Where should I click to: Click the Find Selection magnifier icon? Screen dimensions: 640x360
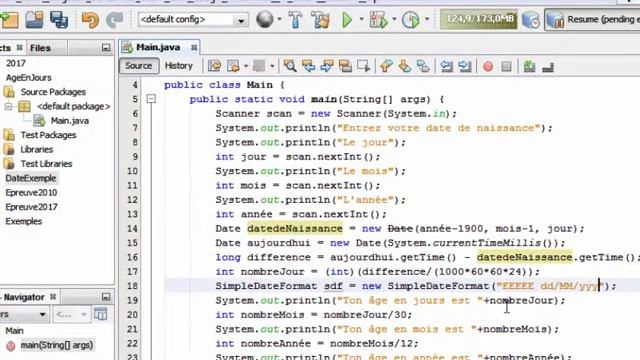[x=290, y=66]
